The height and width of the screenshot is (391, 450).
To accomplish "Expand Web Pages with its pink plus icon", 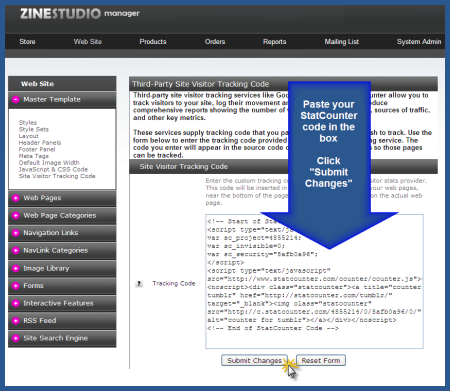I will [x=16, y=198].
